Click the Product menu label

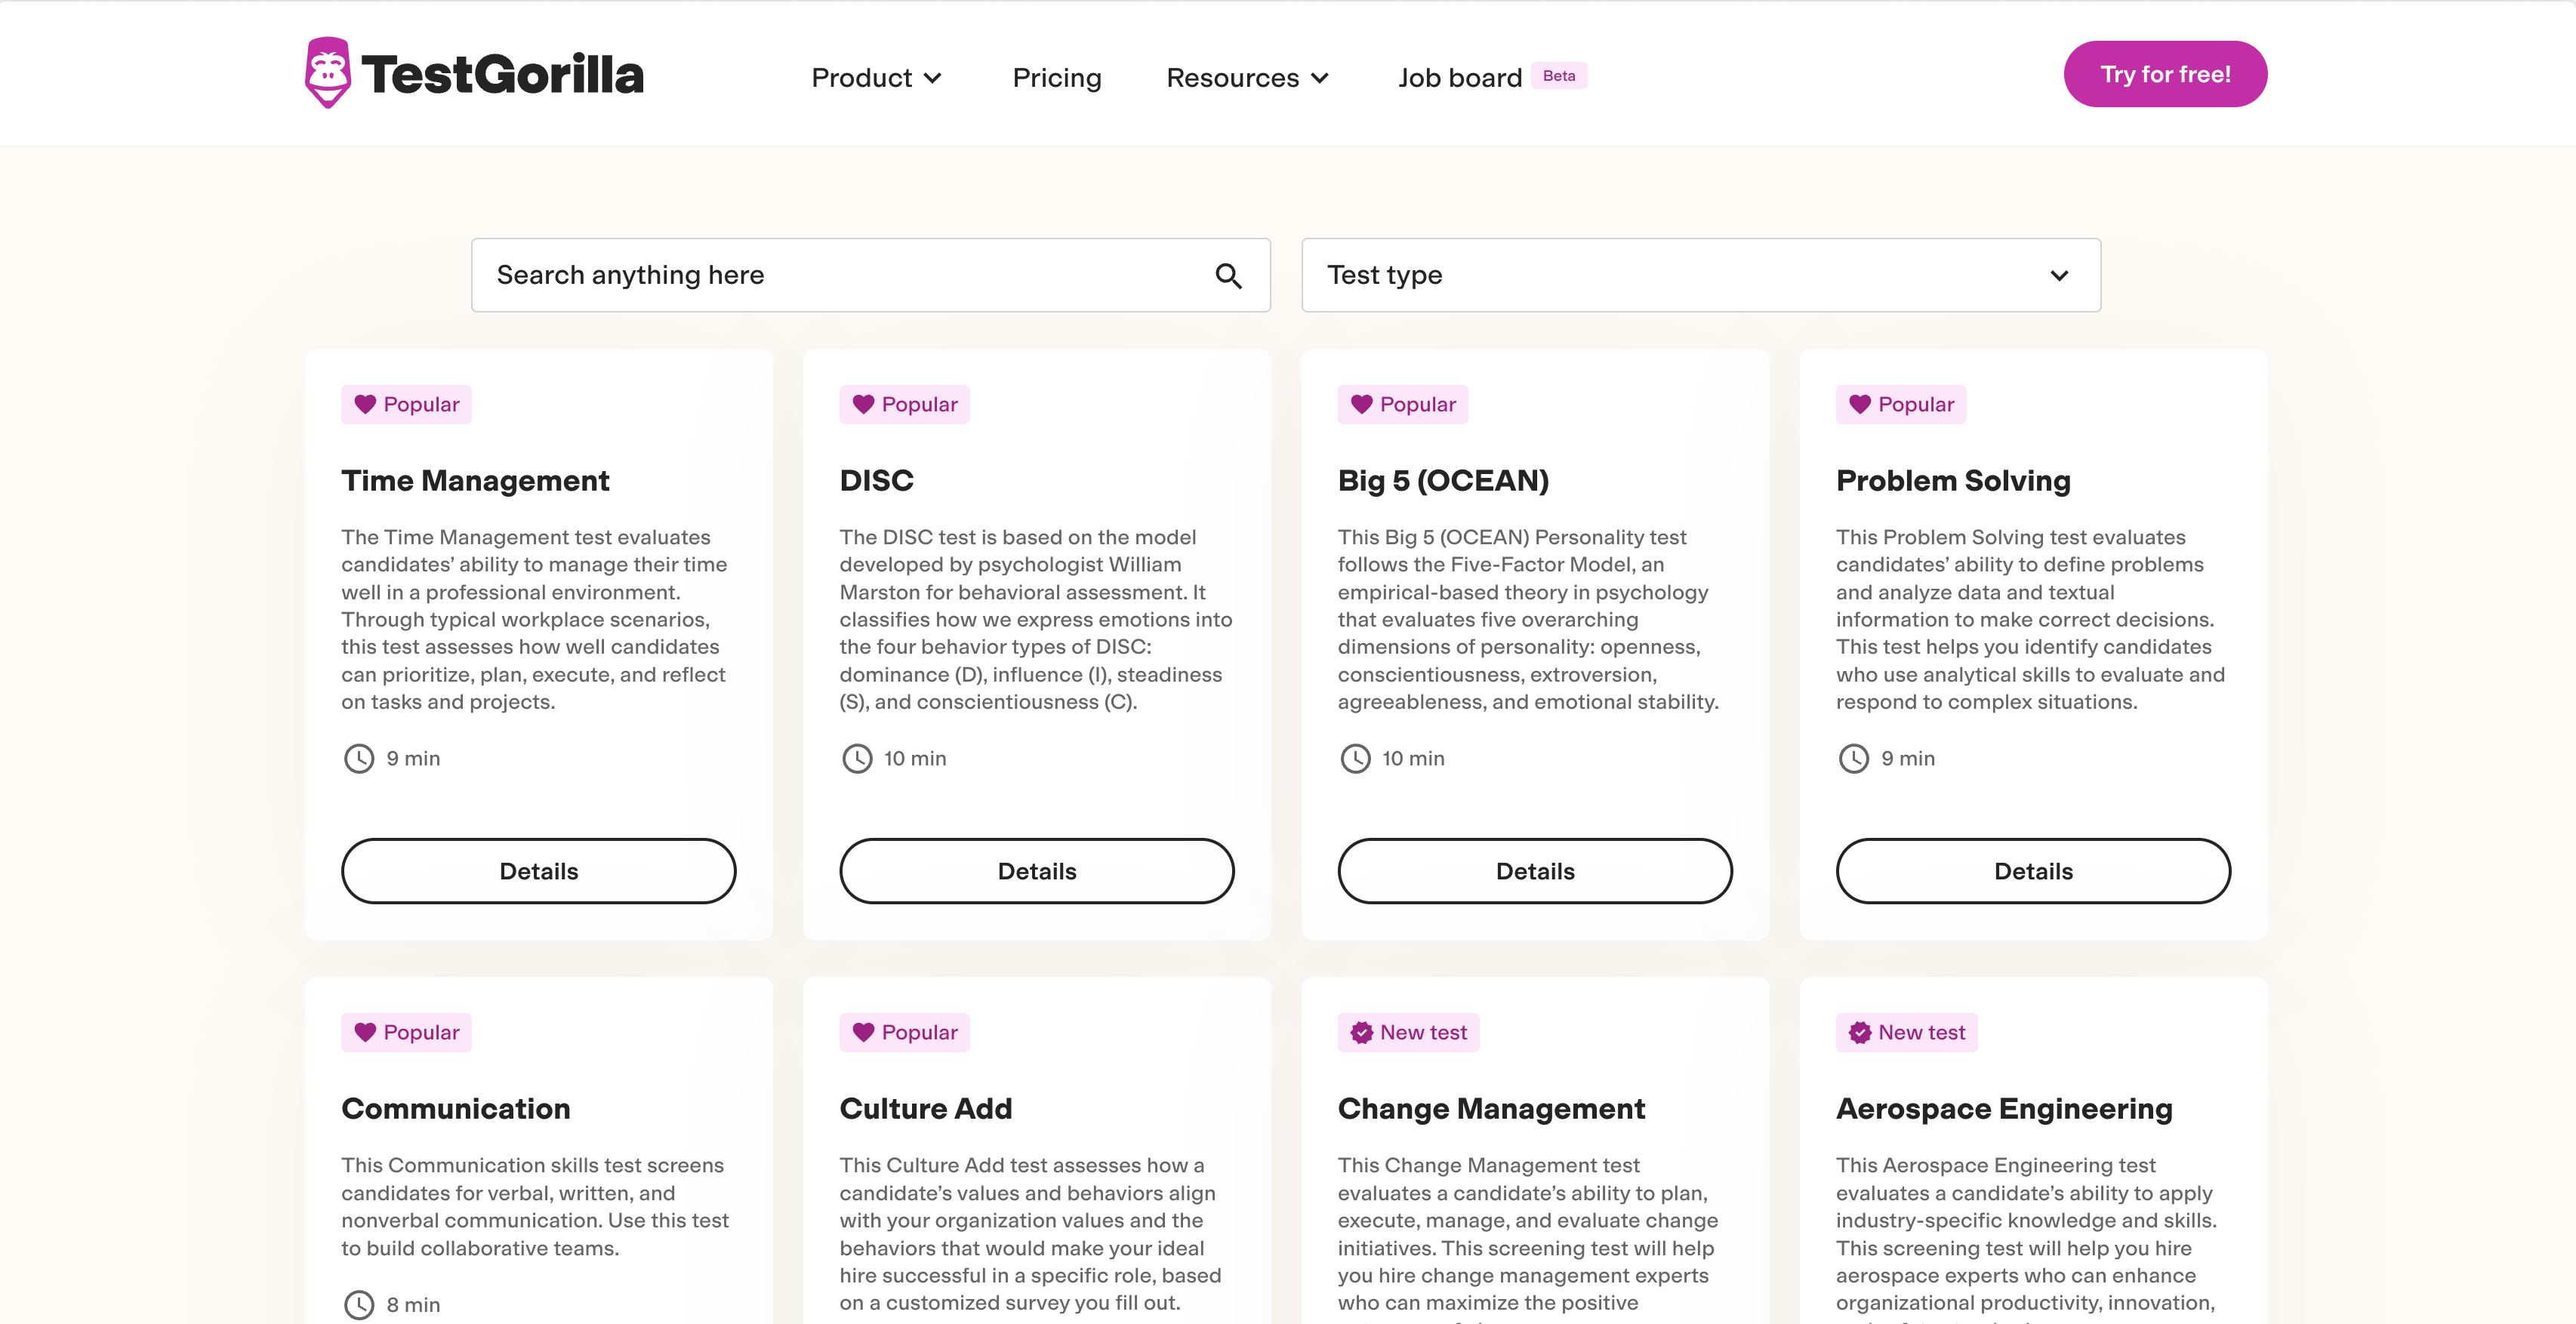click(x=861, y=78)
